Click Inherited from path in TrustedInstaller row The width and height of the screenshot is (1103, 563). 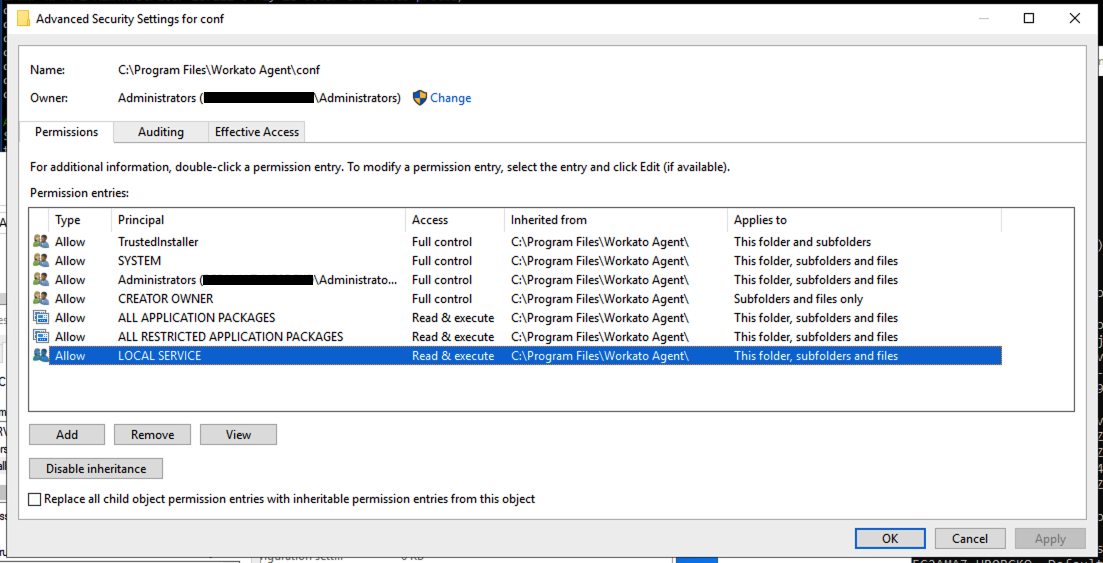click(599, 241)
